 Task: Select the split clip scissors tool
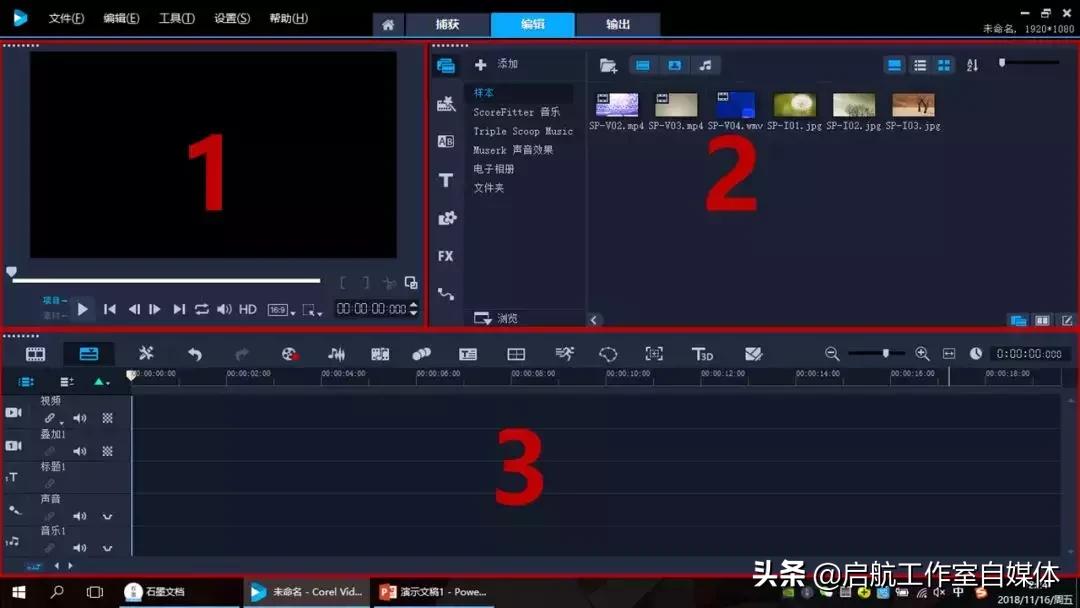pyautogui.click(x=147, y=353)
